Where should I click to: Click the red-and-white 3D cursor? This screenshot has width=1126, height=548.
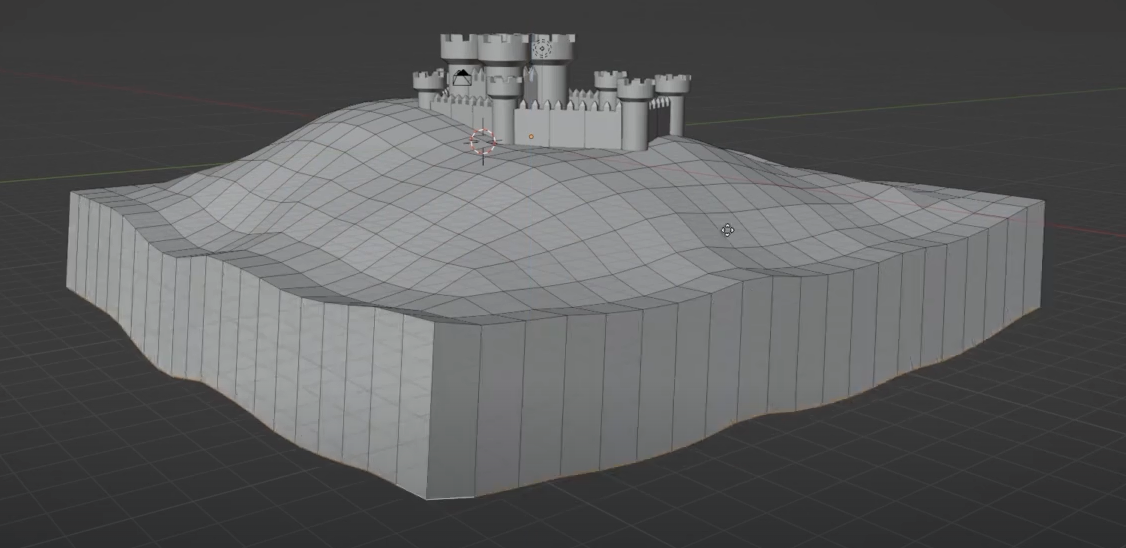point(483,142)
